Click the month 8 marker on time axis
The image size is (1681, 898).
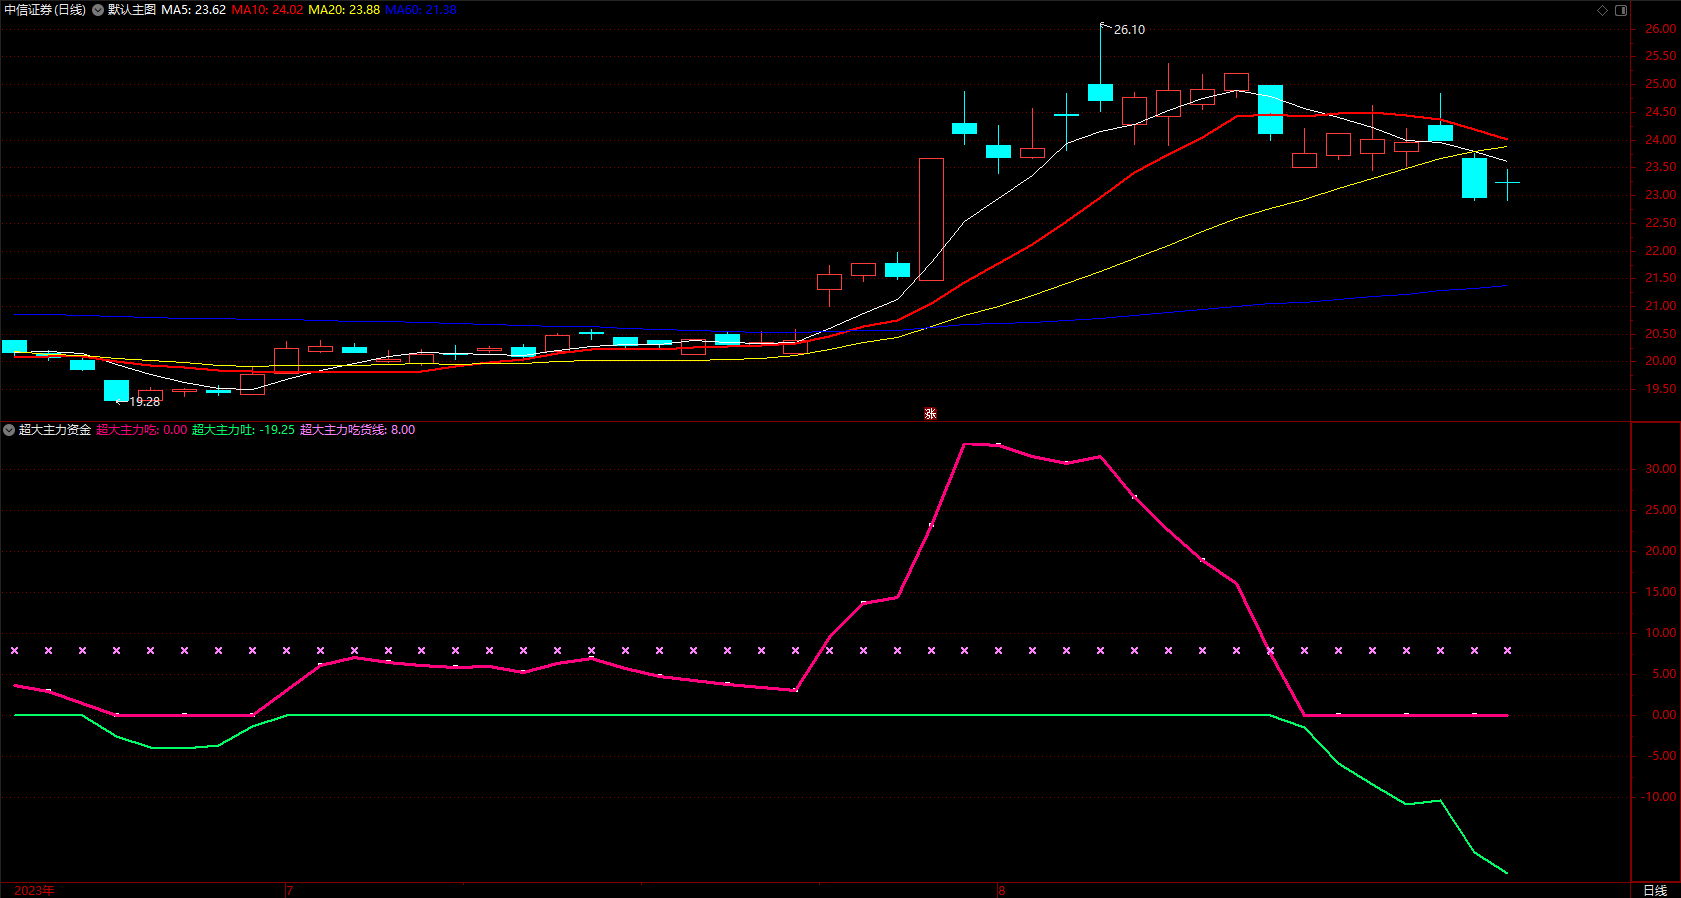(x=1001, y=890)
